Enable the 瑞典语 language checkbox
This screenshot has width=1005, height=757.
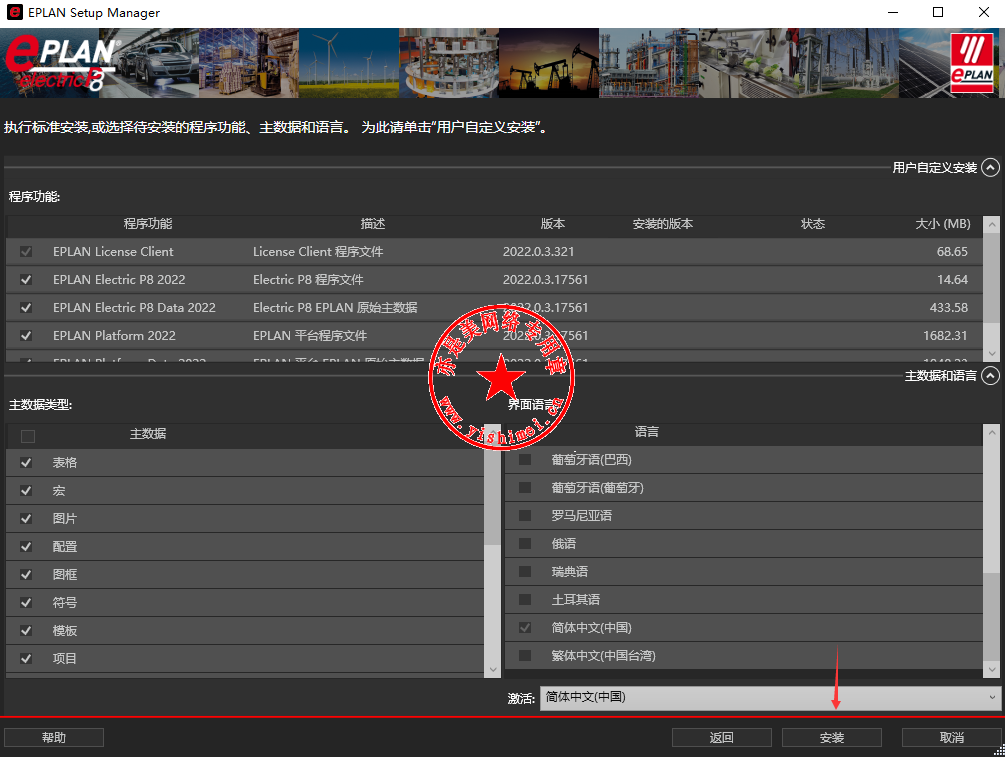tap(525, 572)
